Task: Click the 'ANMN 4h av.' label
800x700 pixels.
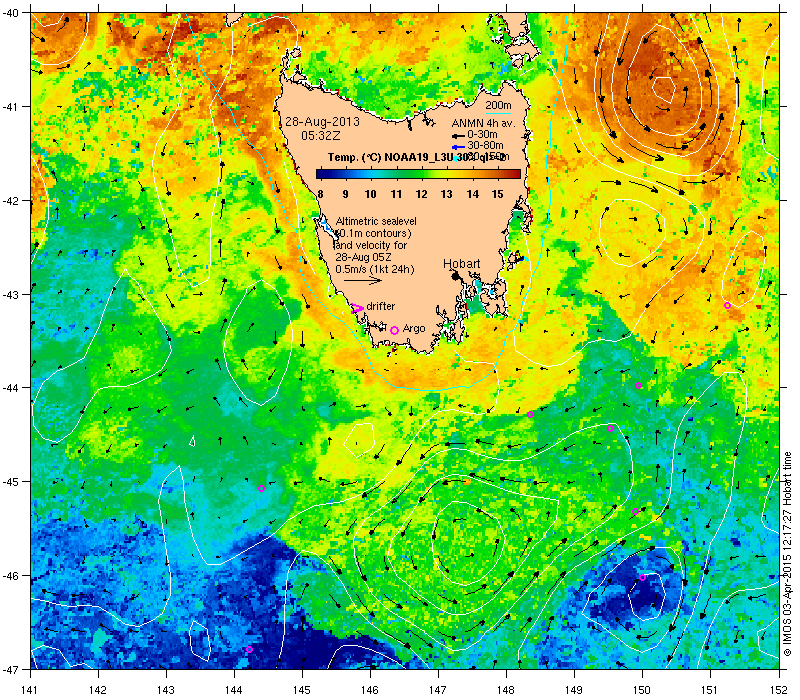Action: click(x=483, y=123)
